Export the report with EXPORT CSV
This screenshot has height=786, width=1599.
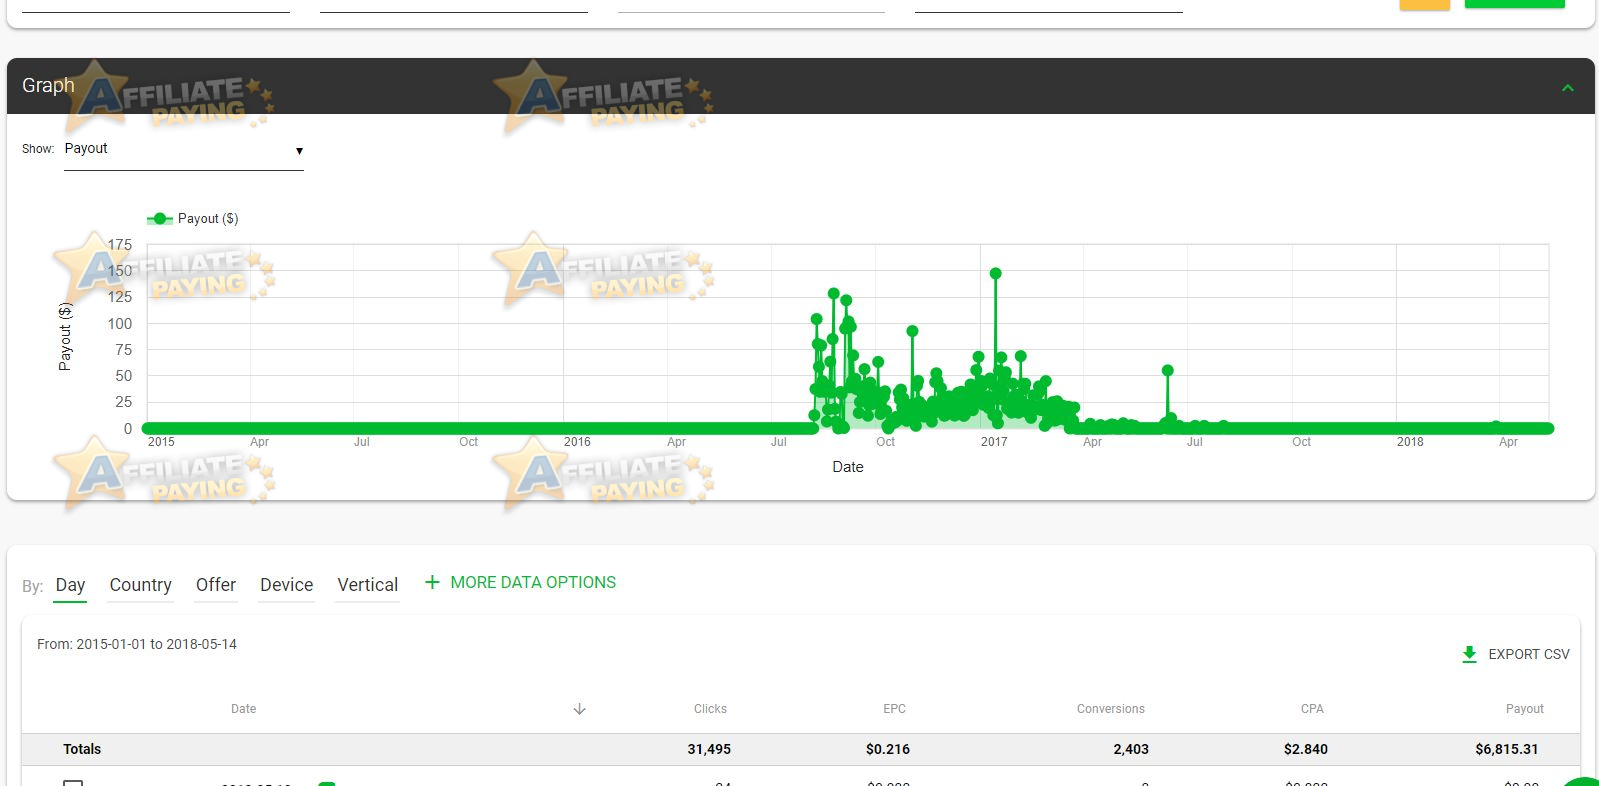coord(1529,654)
